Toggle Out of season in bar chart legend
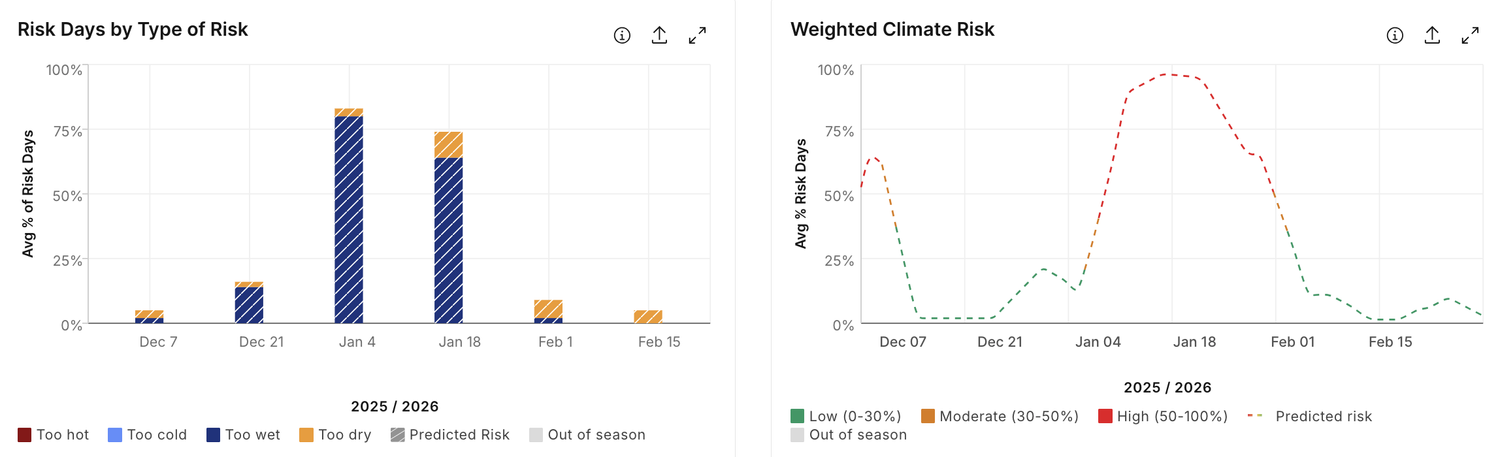 pyautogui.click(x=587, y=435)
